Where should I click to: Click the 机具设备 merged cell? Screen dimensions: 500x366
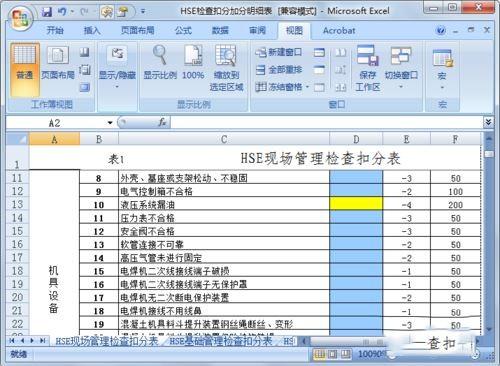point(55,253)
